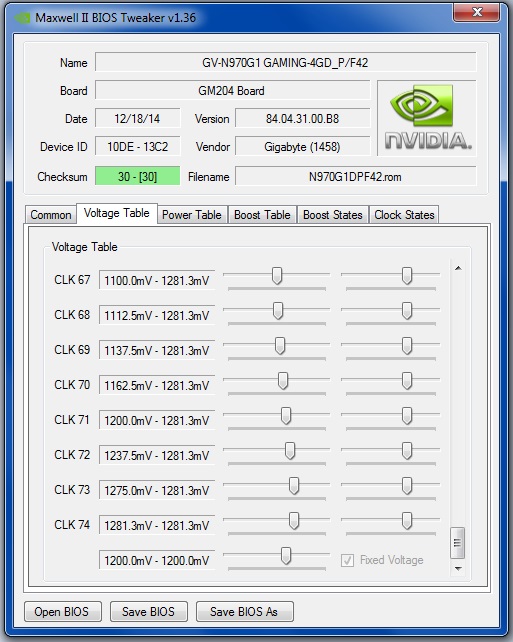Select the Voltage Table tab

(117, 213)
